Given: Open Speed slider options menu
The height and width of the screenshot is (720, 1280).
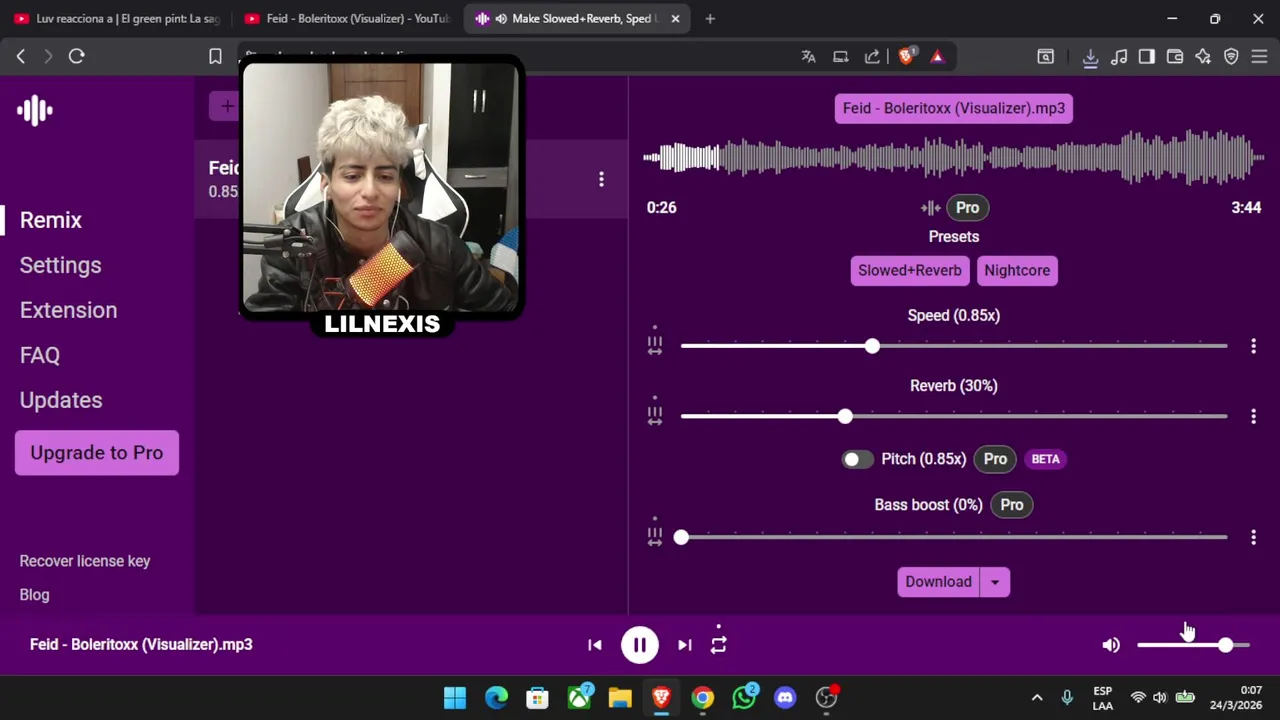Looking at the screenshot, I should [1253, 346].
